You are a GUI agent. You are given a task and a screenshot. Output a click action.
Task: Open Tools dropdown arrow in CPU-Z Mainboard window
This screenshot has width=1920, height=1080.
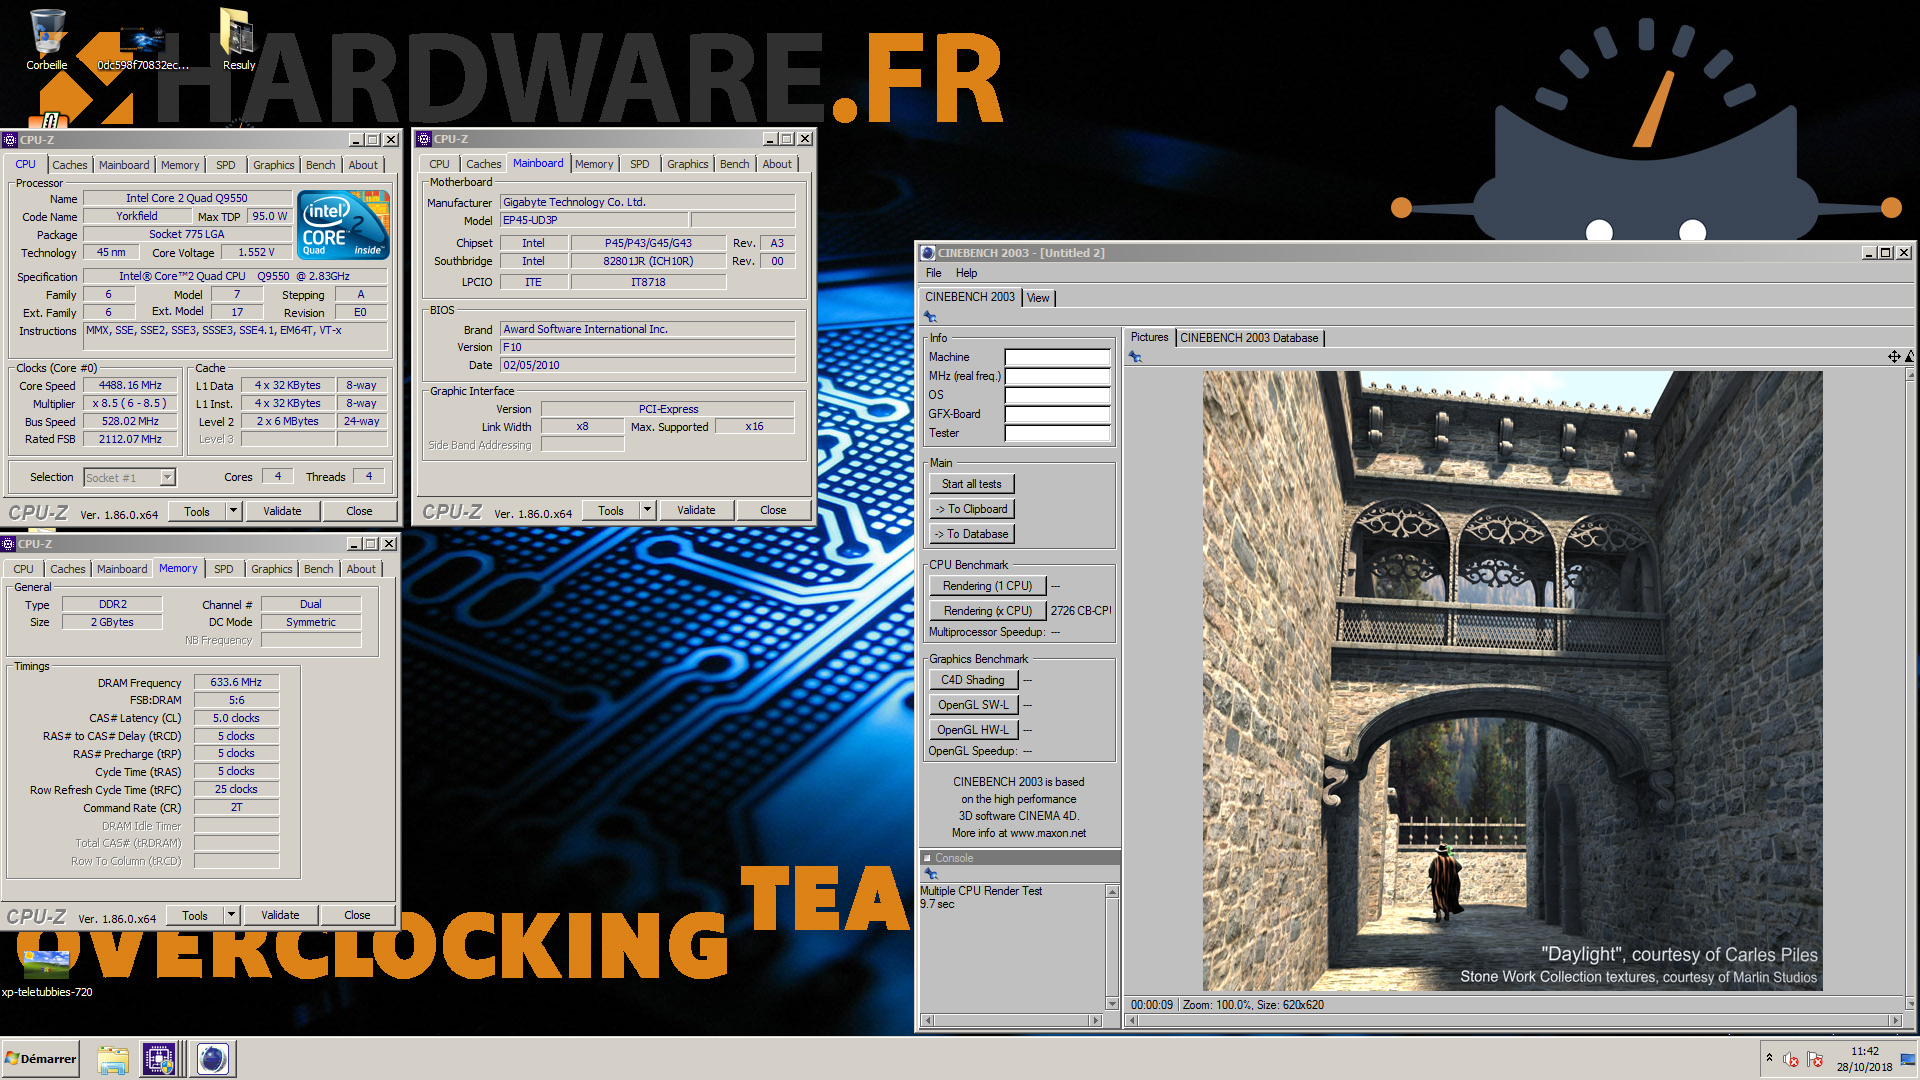point(647,510)
